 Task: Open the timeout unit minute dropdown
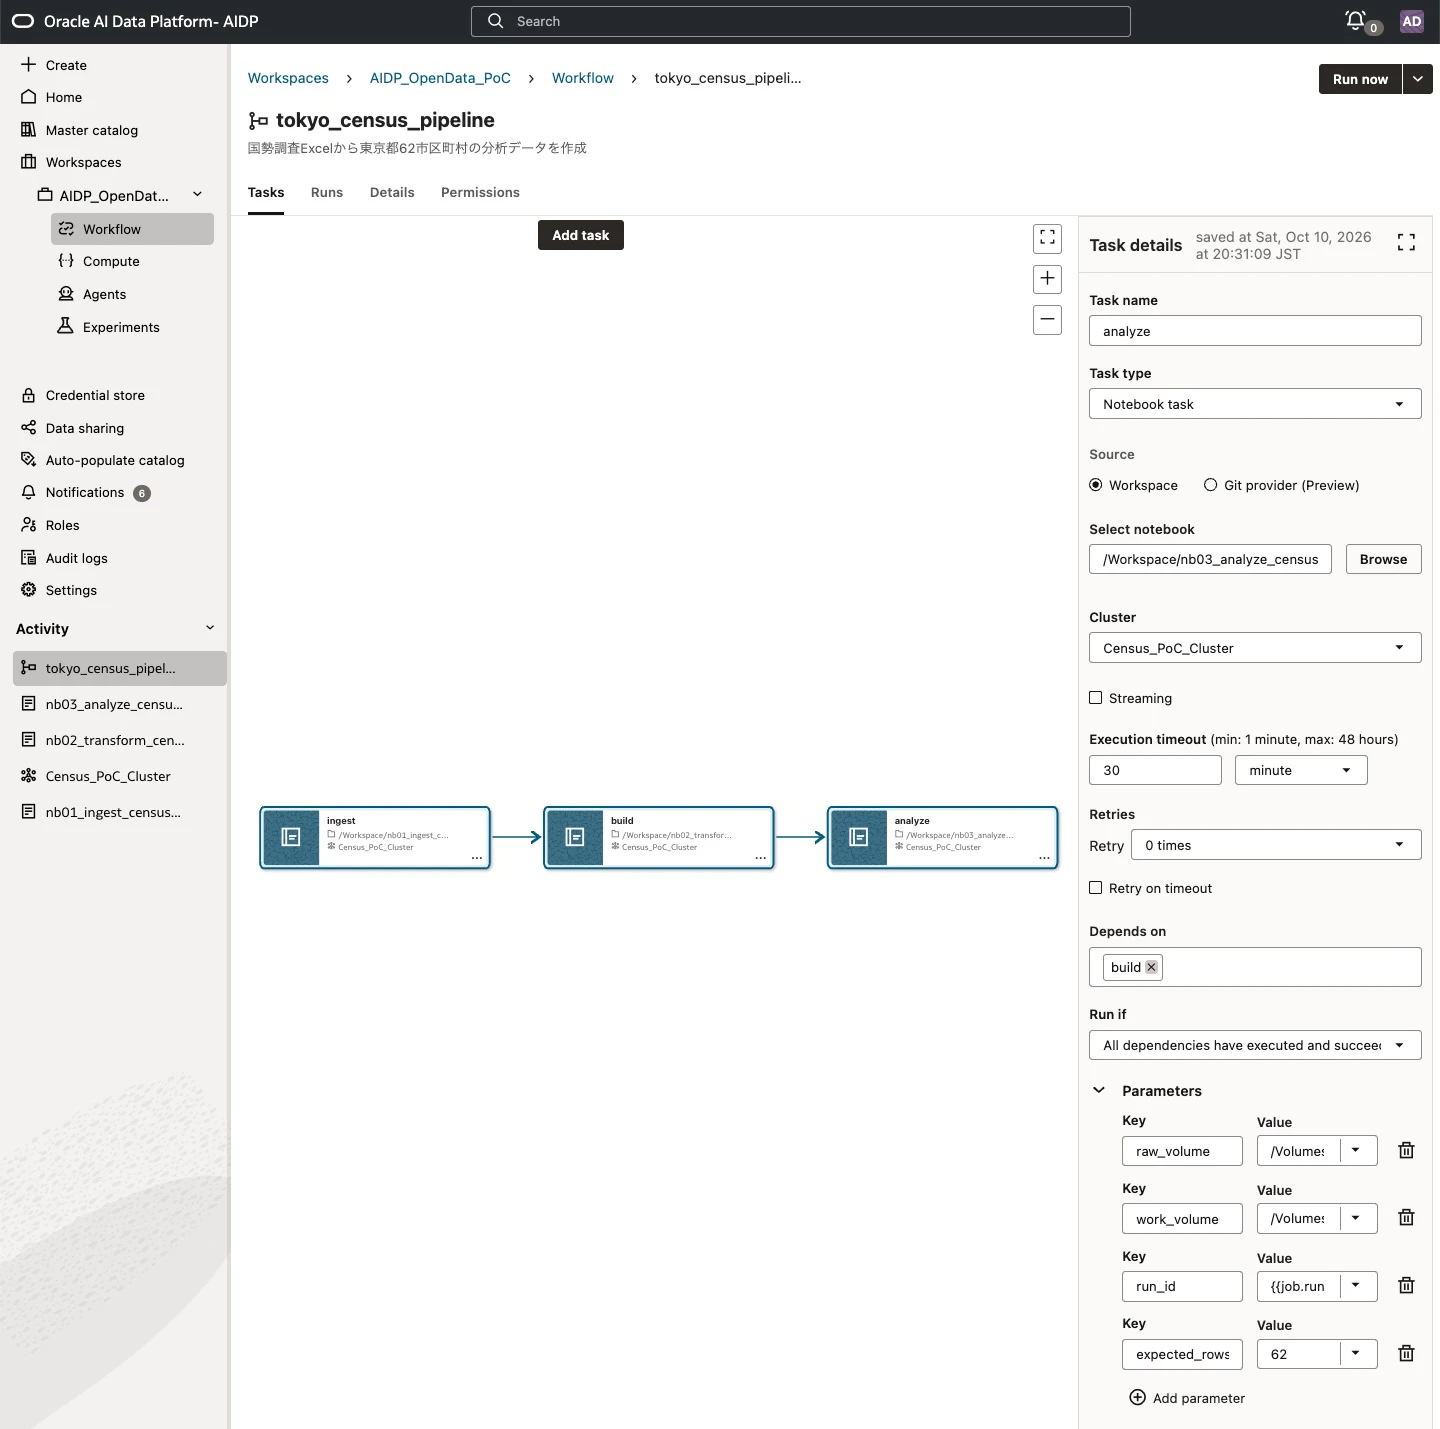1301,770
